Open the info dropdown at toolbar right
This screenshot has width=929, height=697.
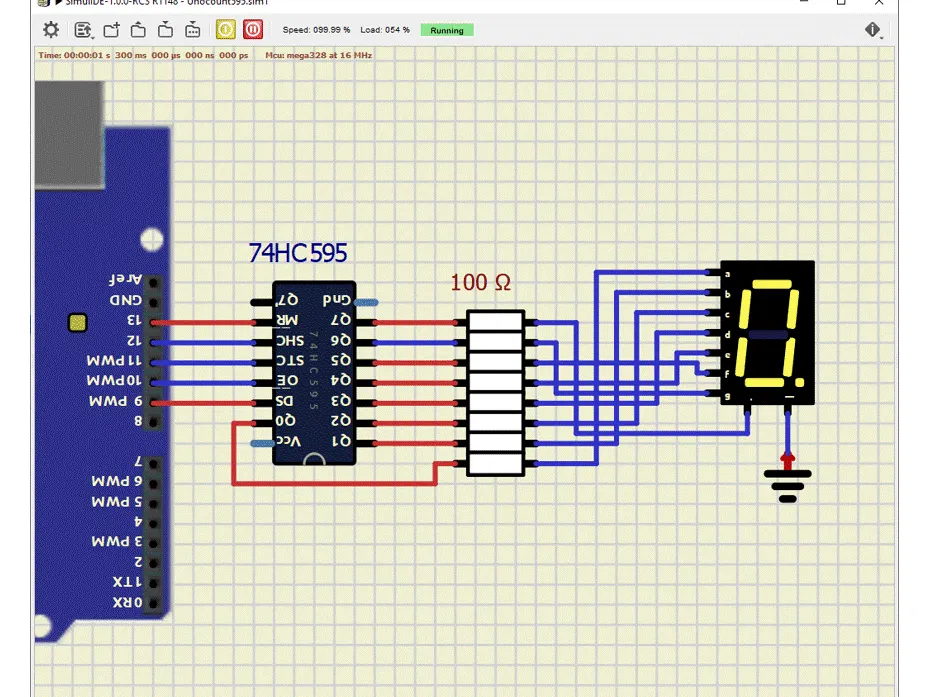873,30
